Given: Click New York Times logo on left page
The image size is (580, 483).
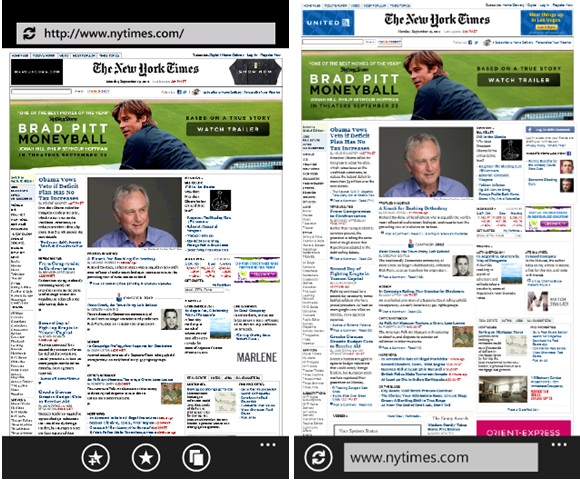Looking at the screenshot, I should click(146, 69).
